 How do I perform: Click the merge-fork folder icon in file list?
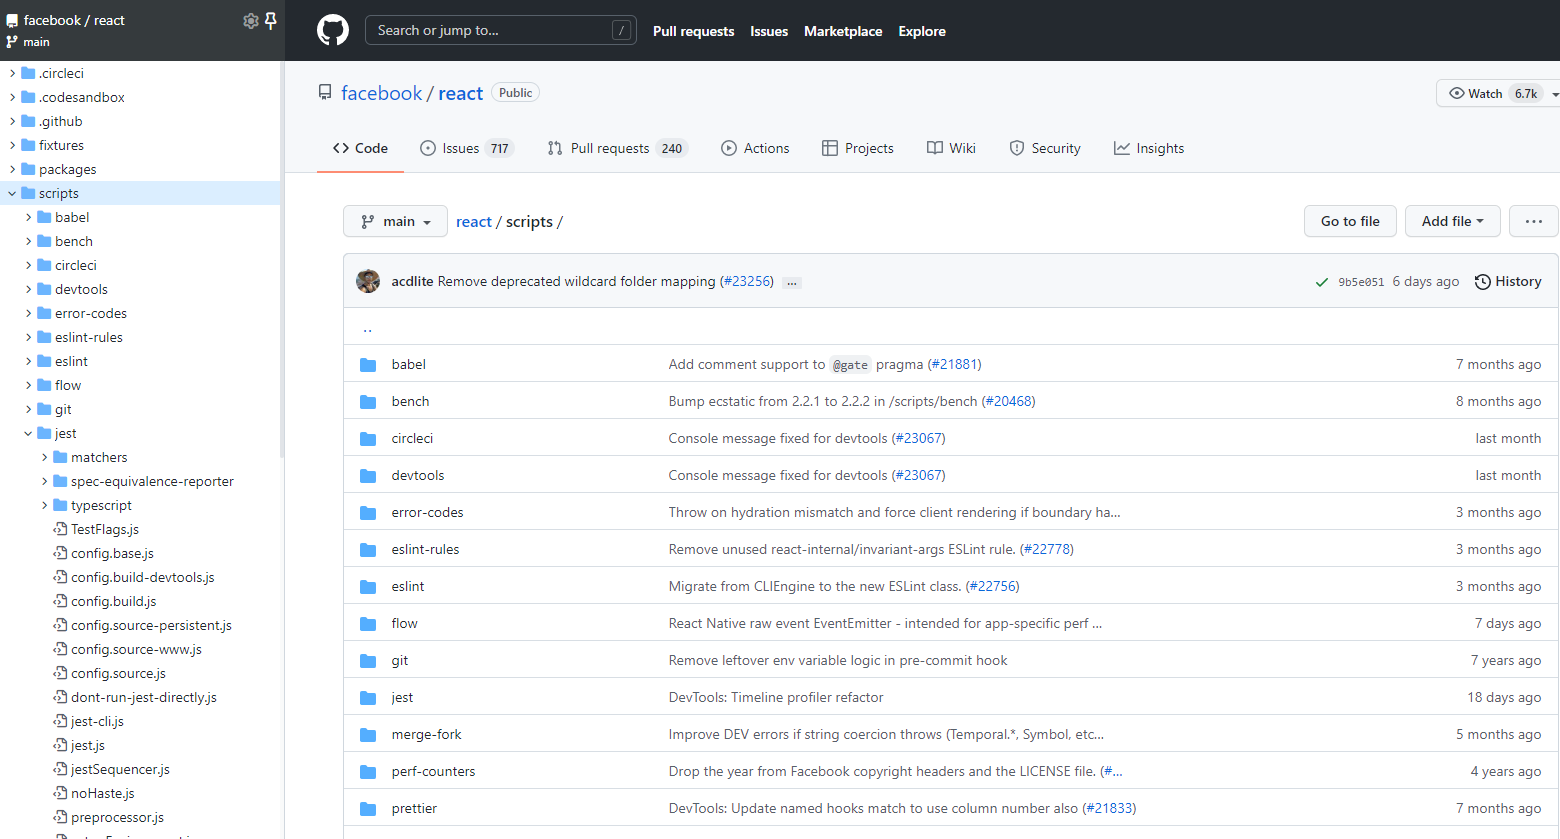[x=368, y=735]
